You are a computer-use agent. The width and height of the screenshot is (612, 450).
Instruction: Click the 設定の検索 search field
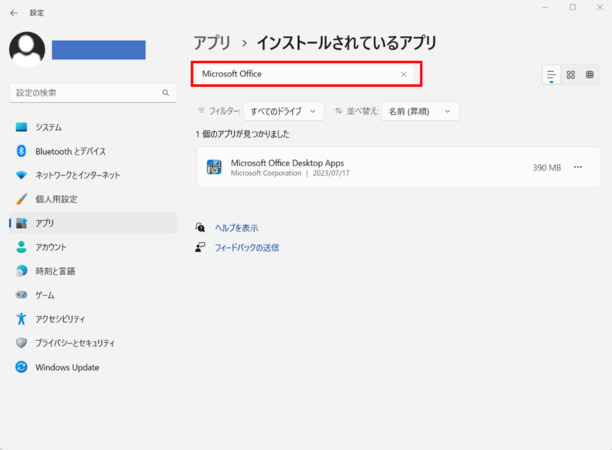(x=93, y=93)
